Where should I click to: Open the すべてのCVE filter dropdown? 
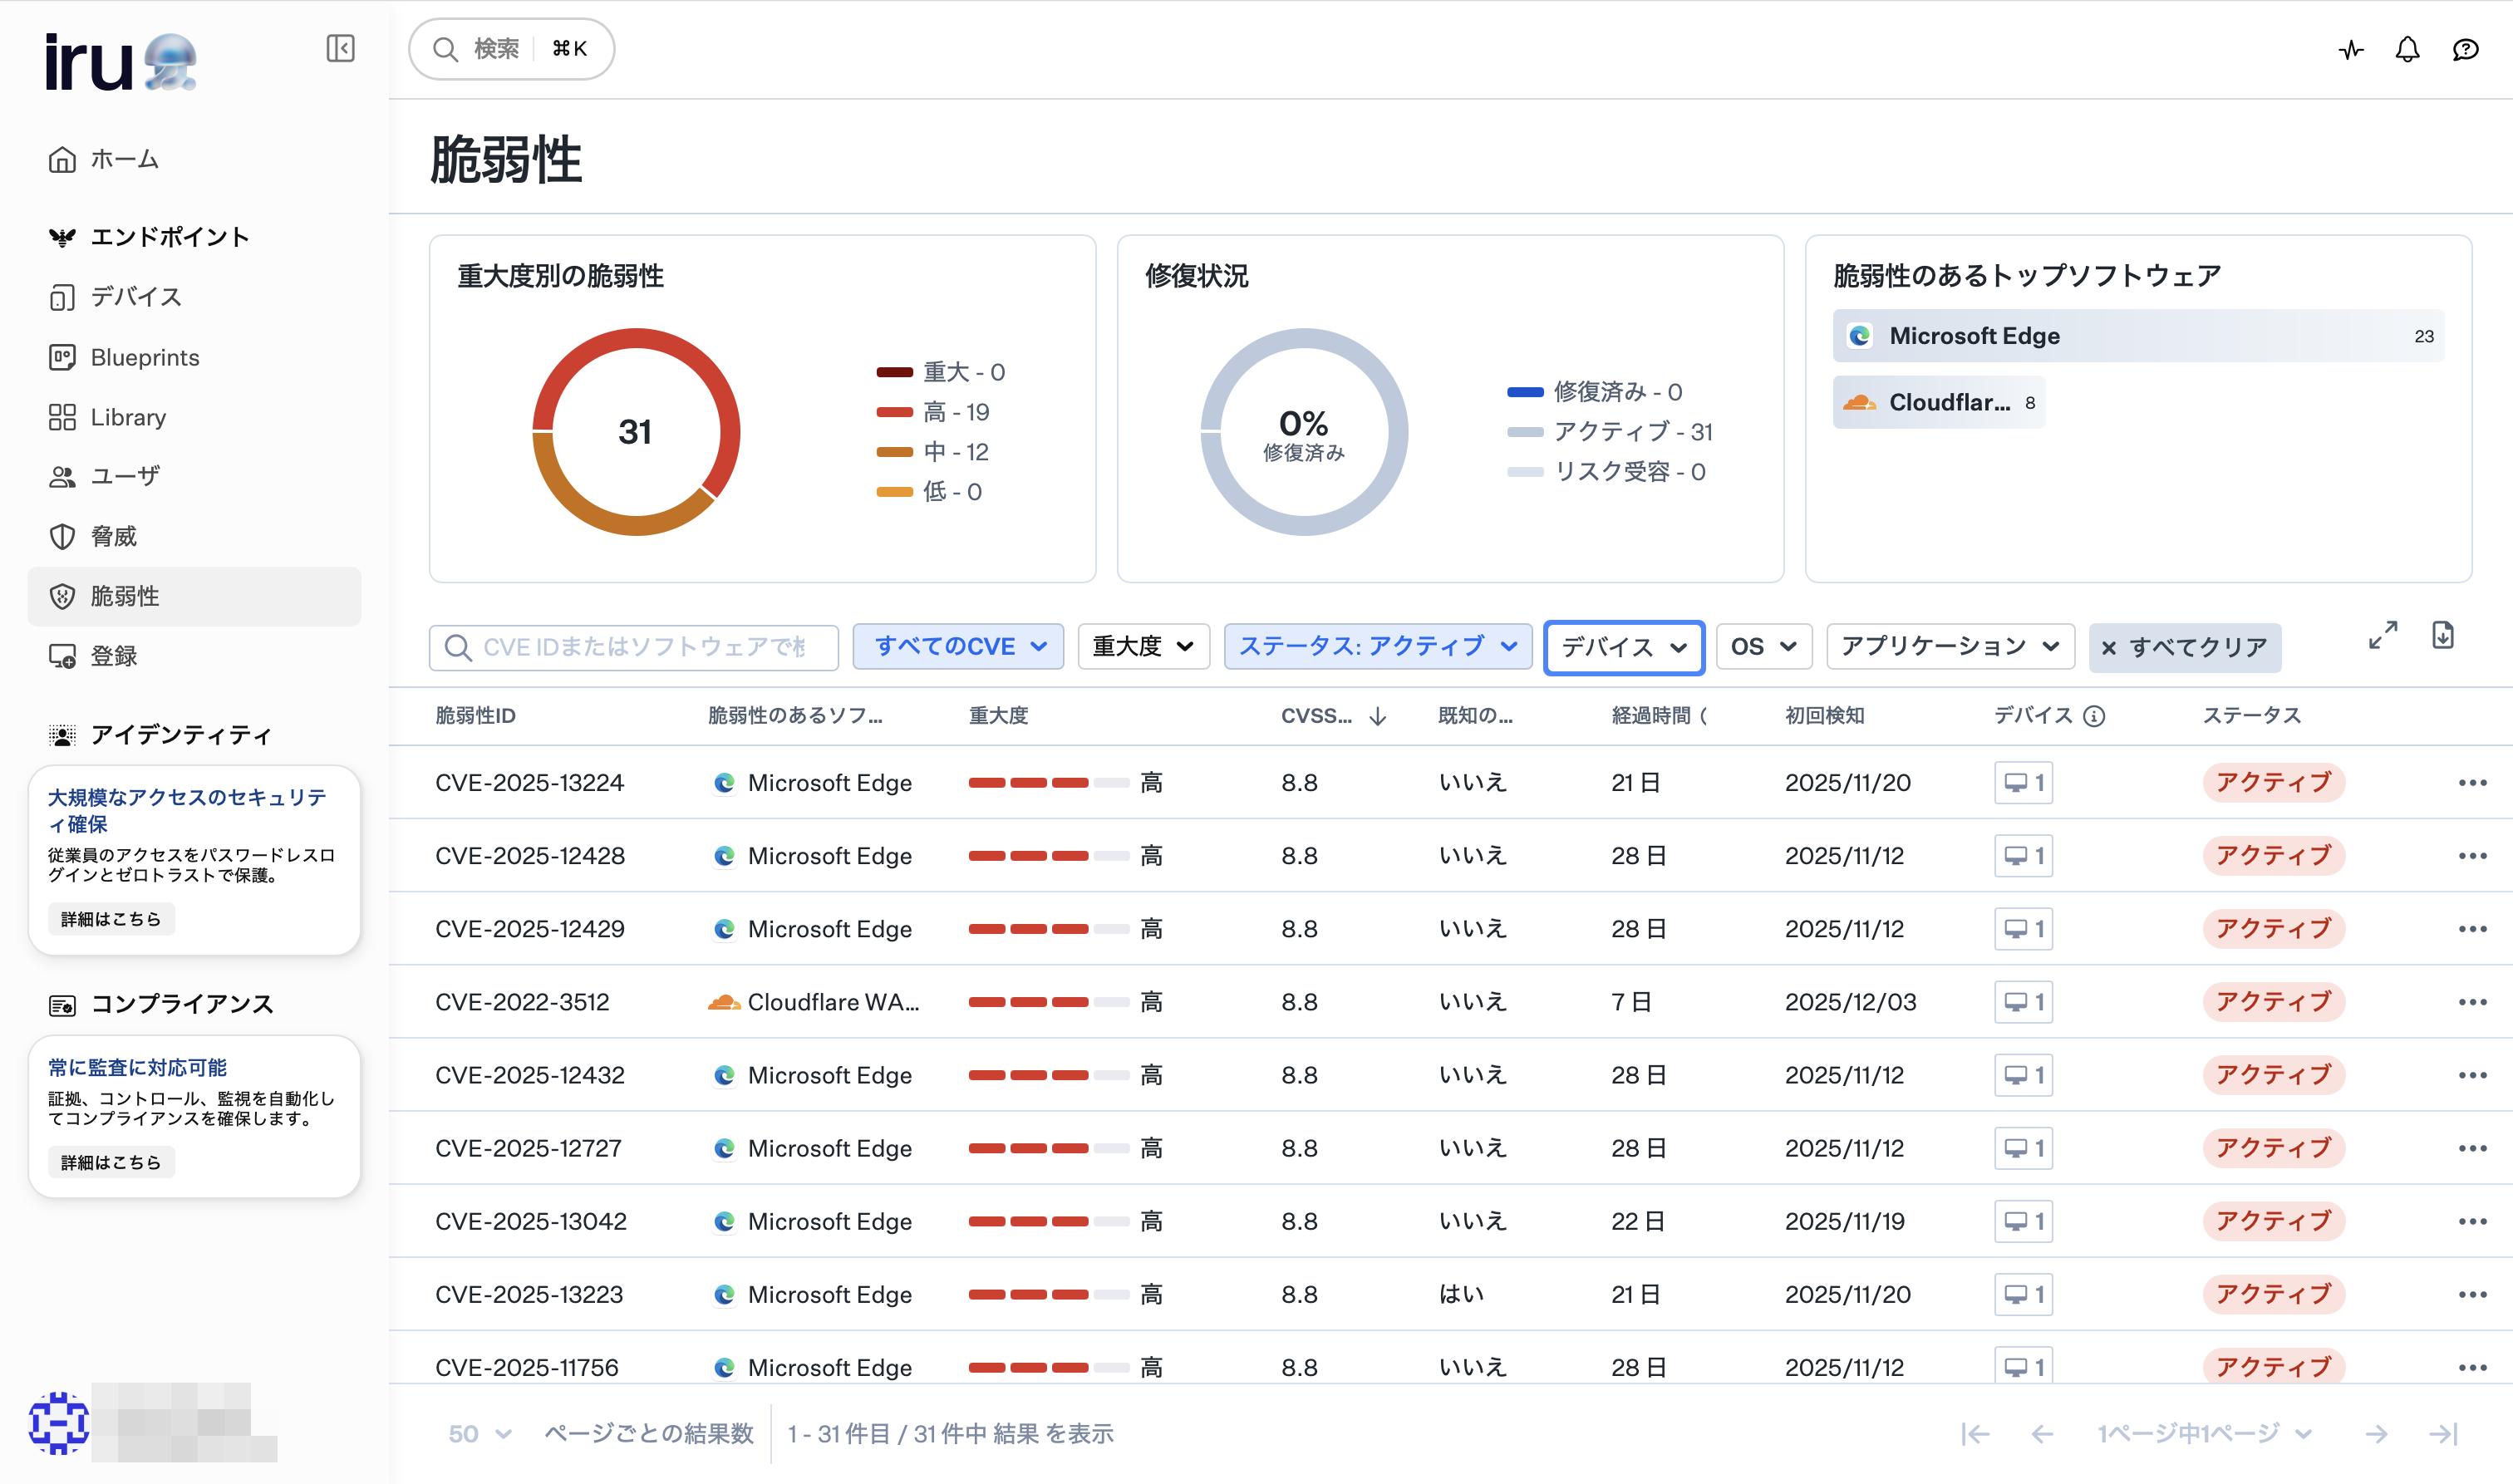point(957,646)
